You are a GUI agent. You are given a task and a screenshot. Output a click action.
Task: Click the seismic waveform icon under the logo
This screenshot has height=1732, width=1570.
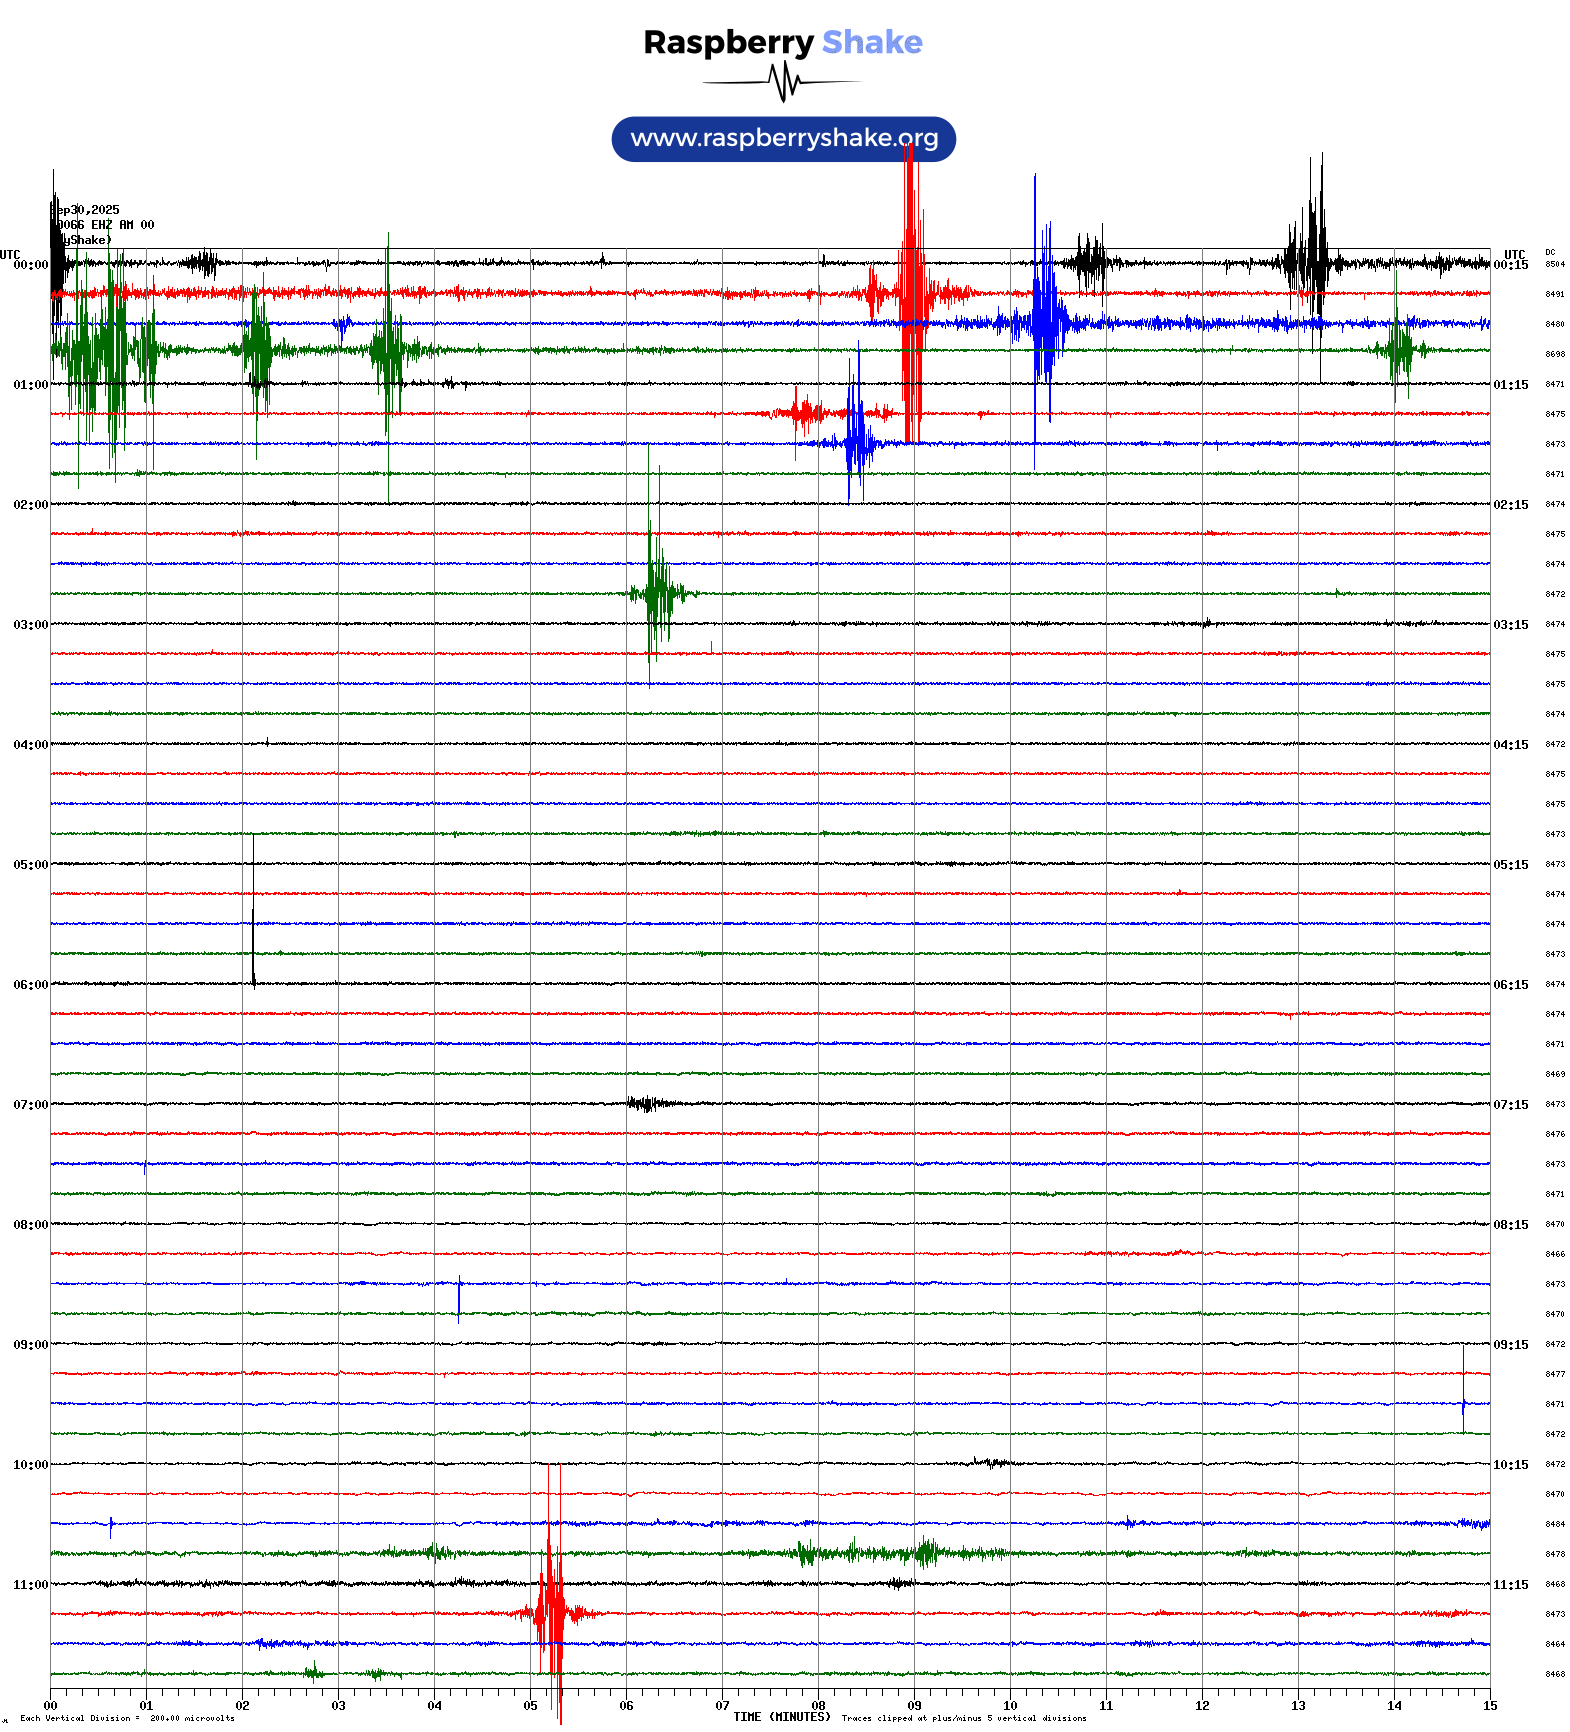point(782,82)
